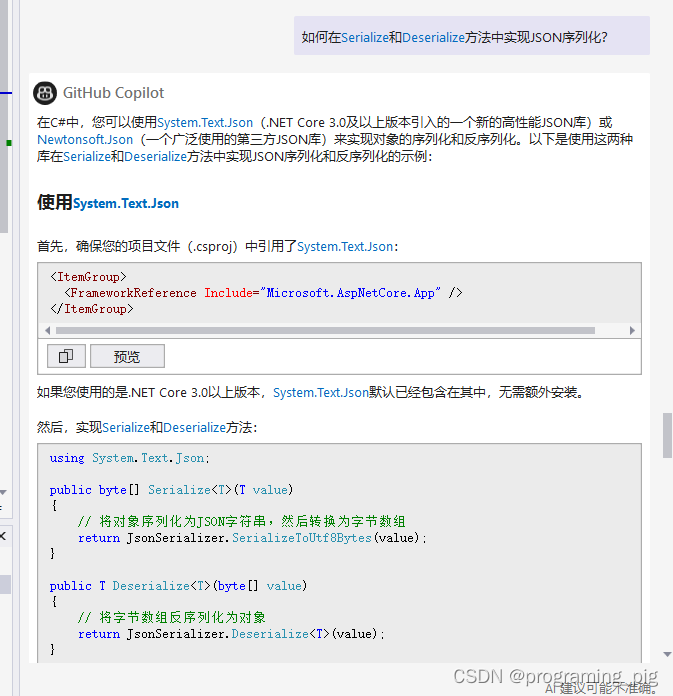
Task: Click System.Text.Json in the 使用 heading
Action: (x=126, y=203)
